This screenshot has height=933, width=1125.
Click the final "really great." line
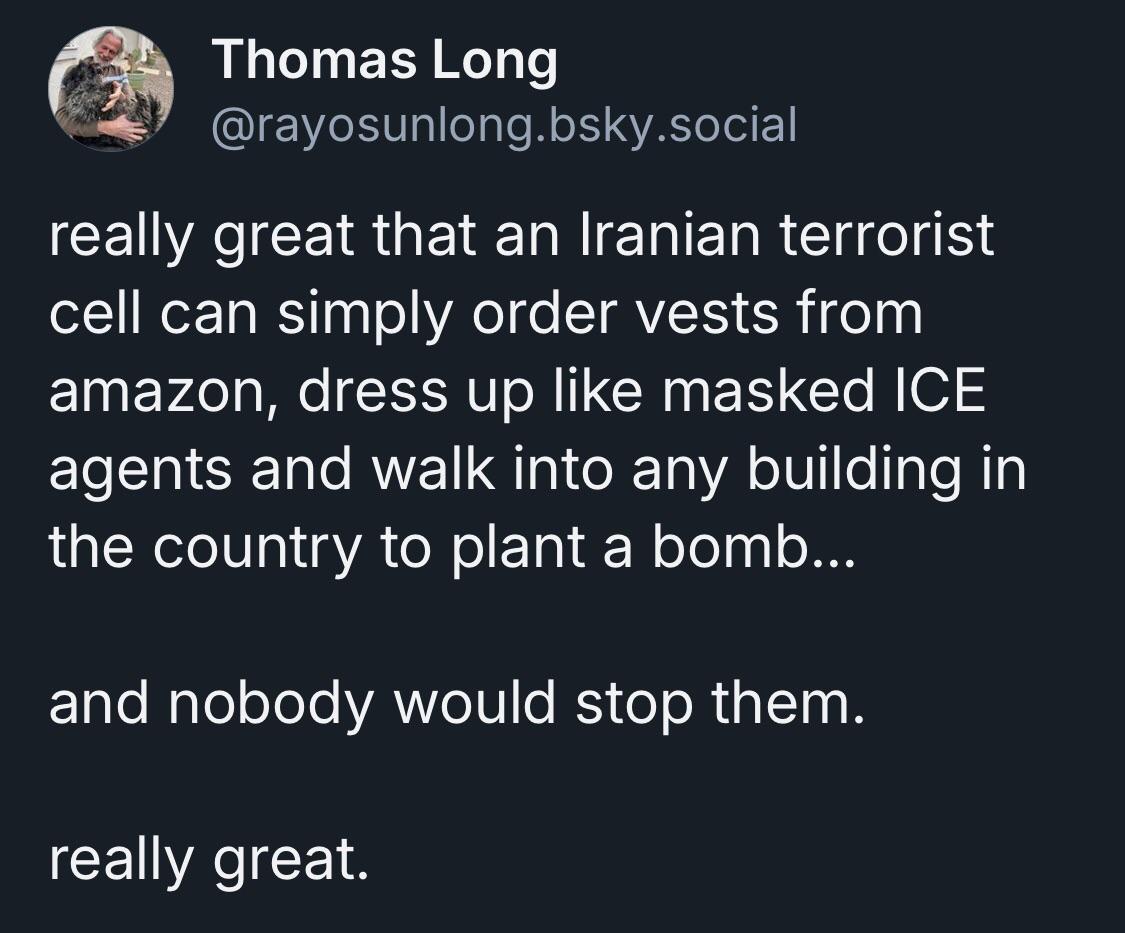tap(203, 860)
